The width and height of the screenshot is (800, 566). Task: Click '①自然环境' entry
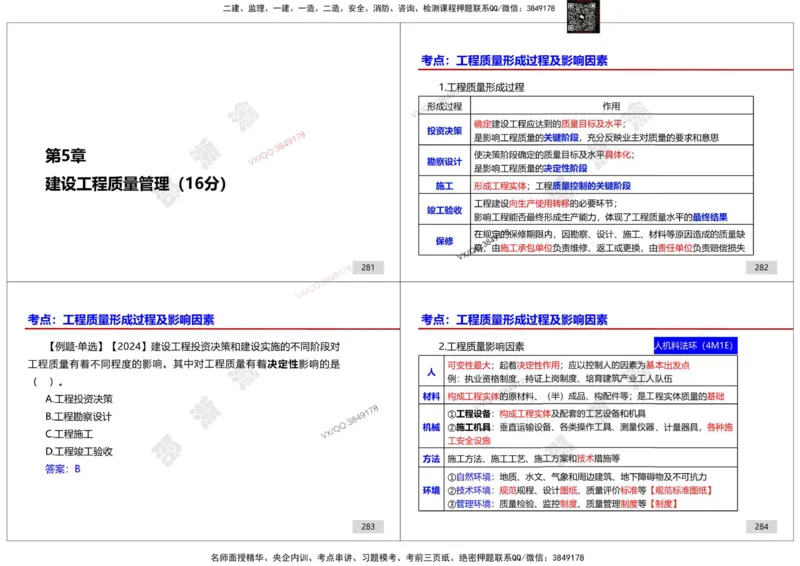(x=469, y=477)
